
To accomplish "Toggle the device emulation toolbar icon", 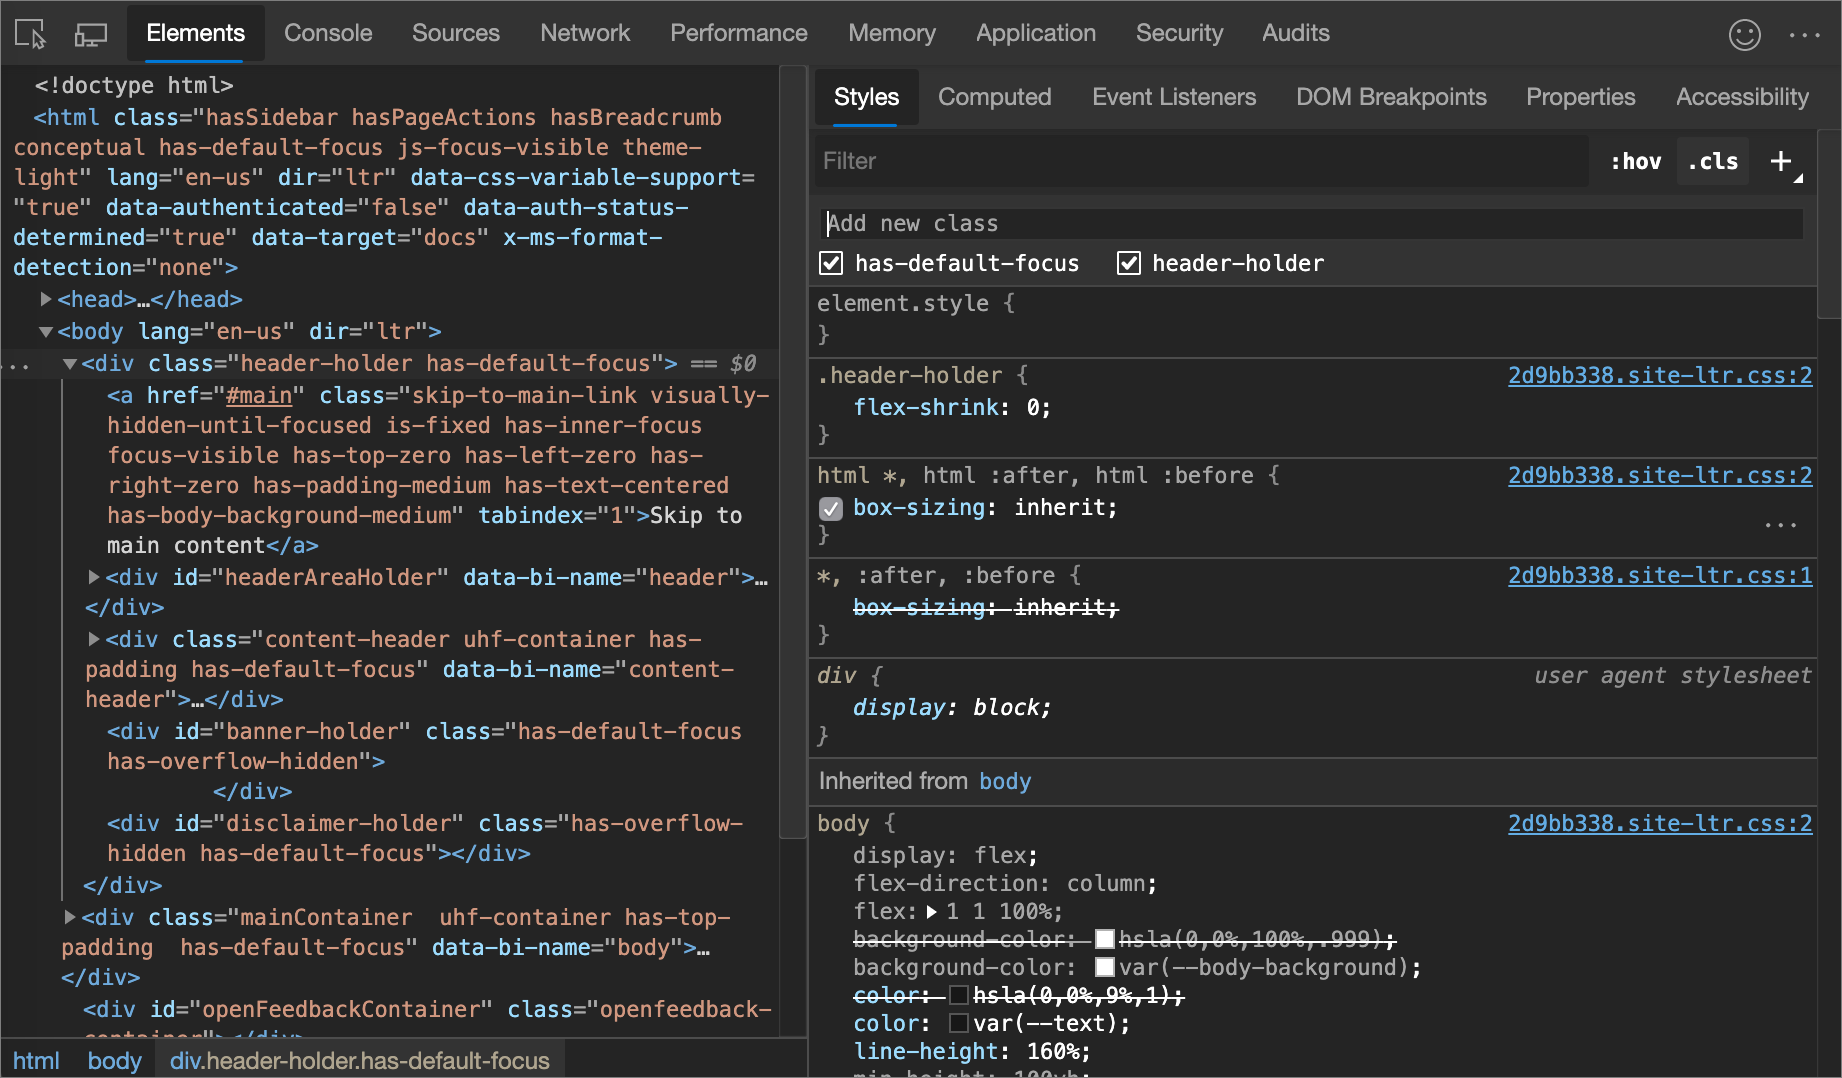I will (x=91, y=34).
